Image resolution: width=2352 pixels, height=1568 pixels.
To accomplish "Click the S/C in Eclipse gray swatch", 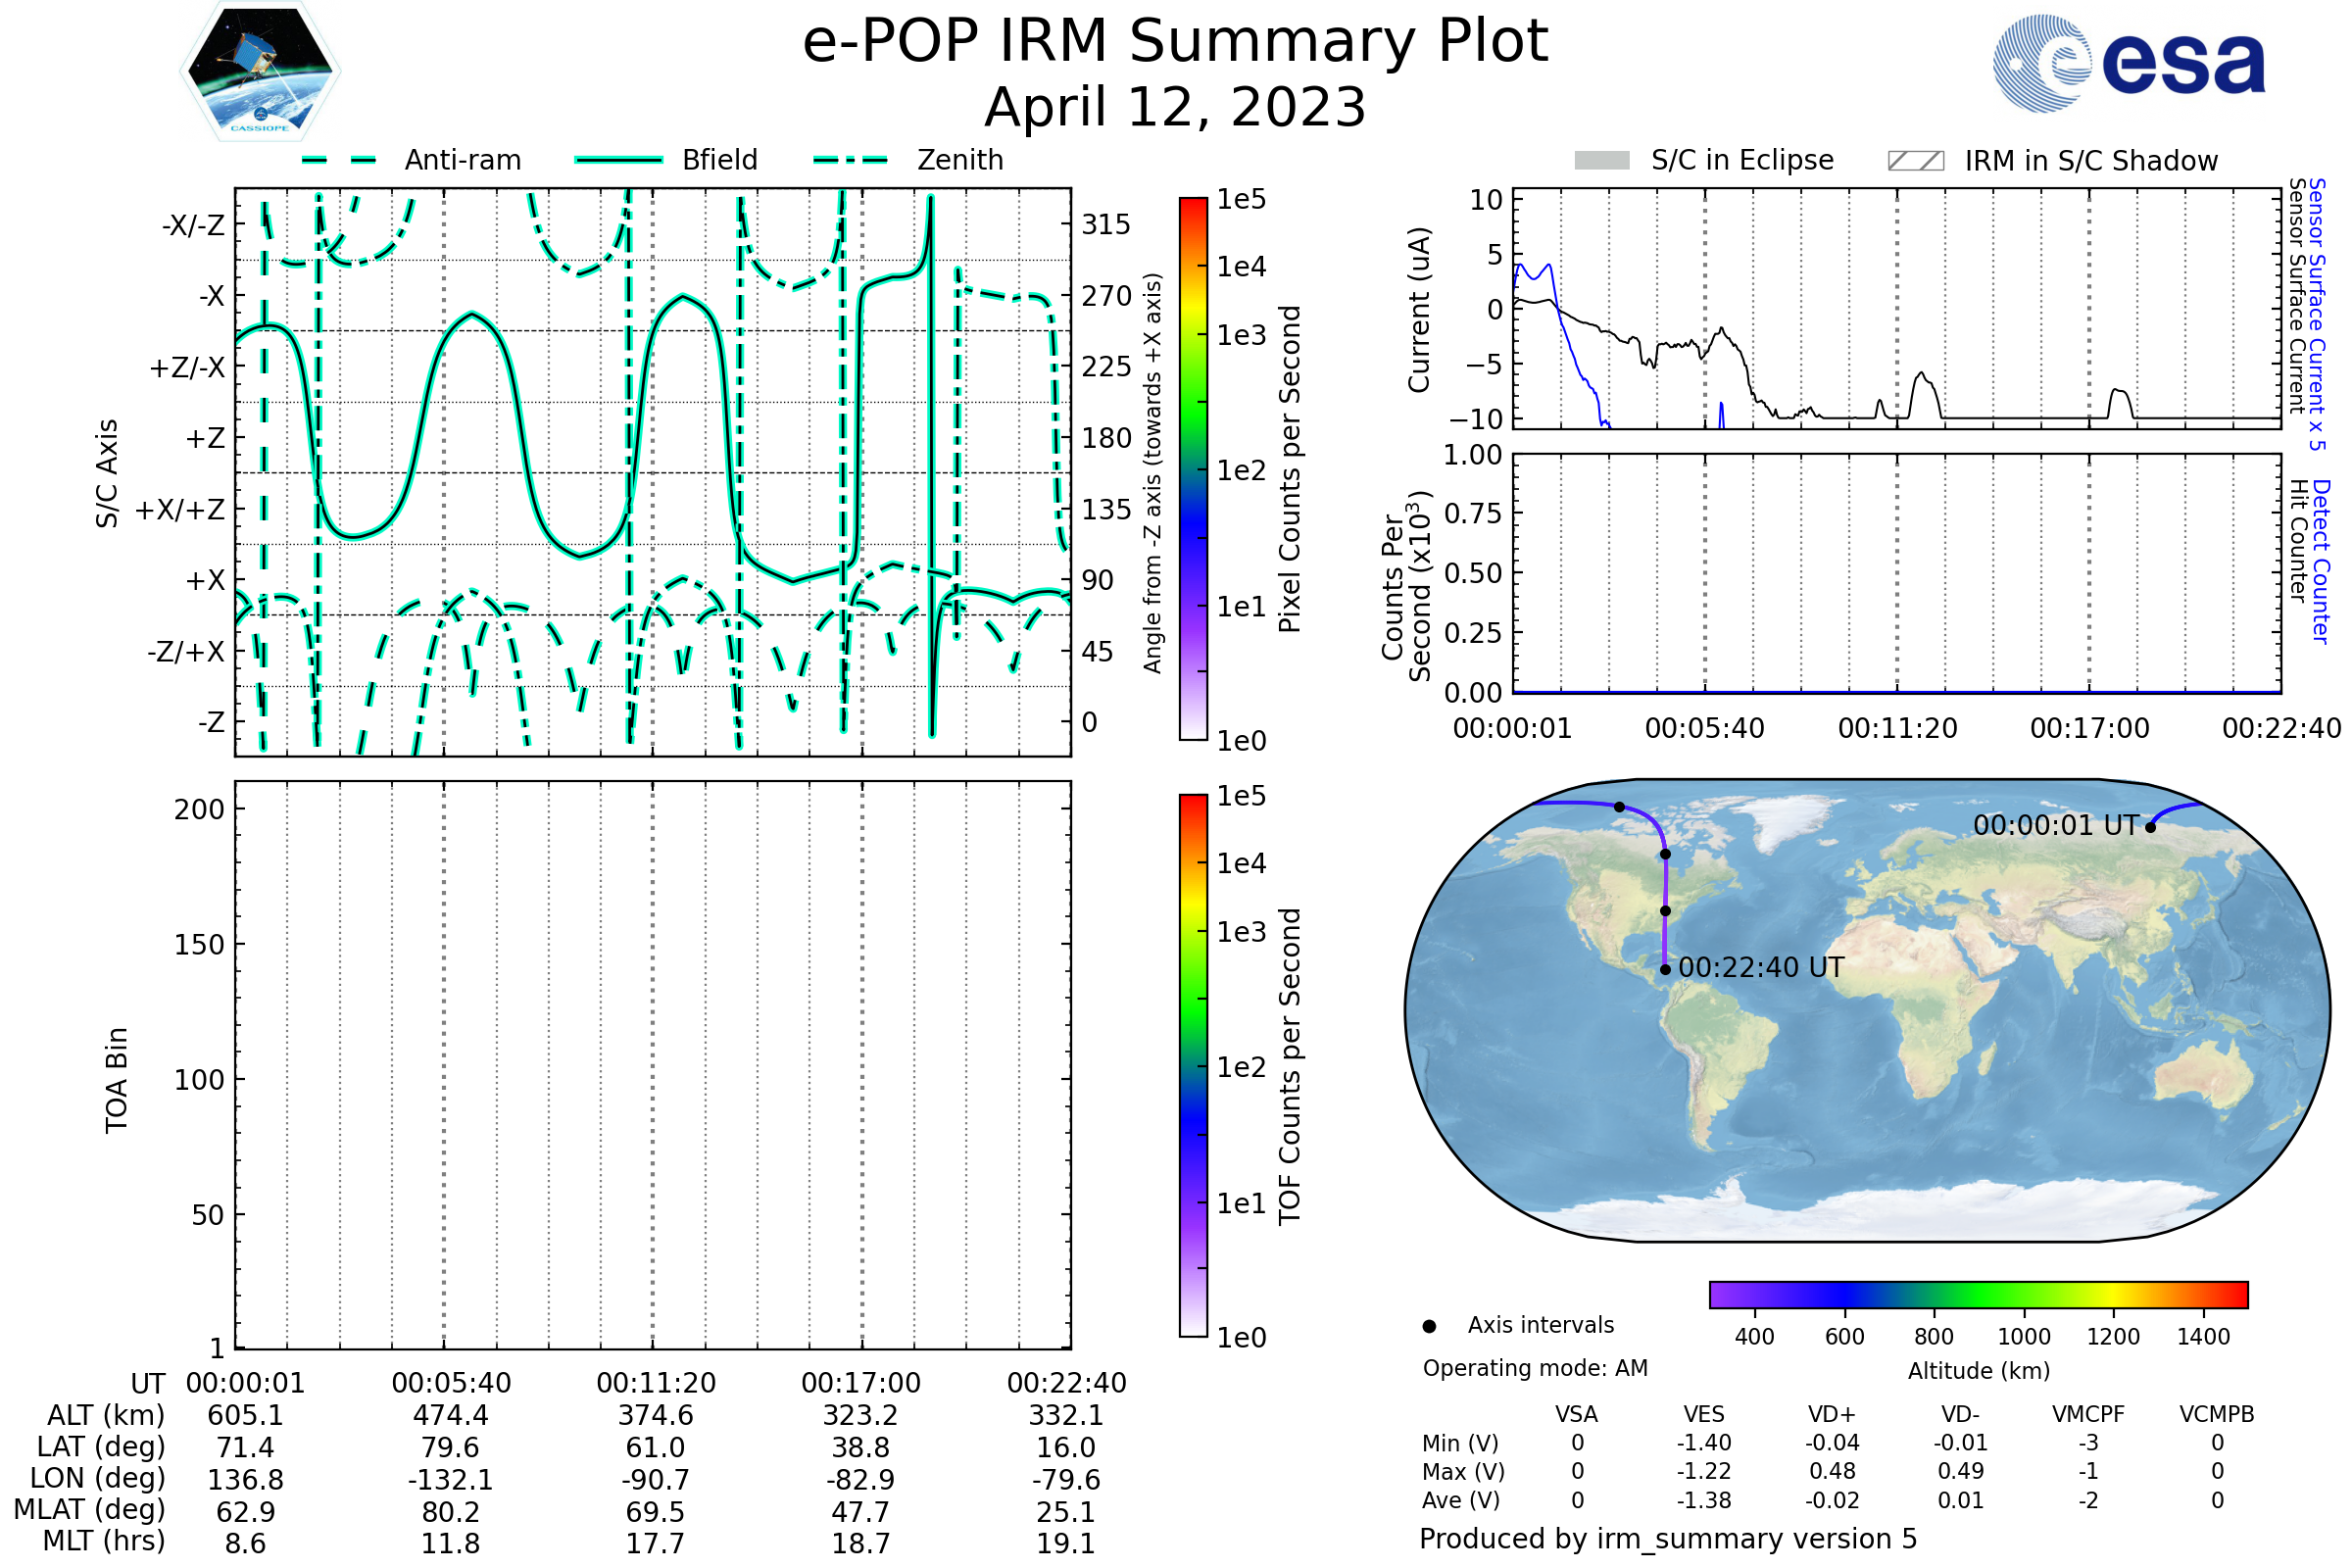I will click(x=1602, y=161).
